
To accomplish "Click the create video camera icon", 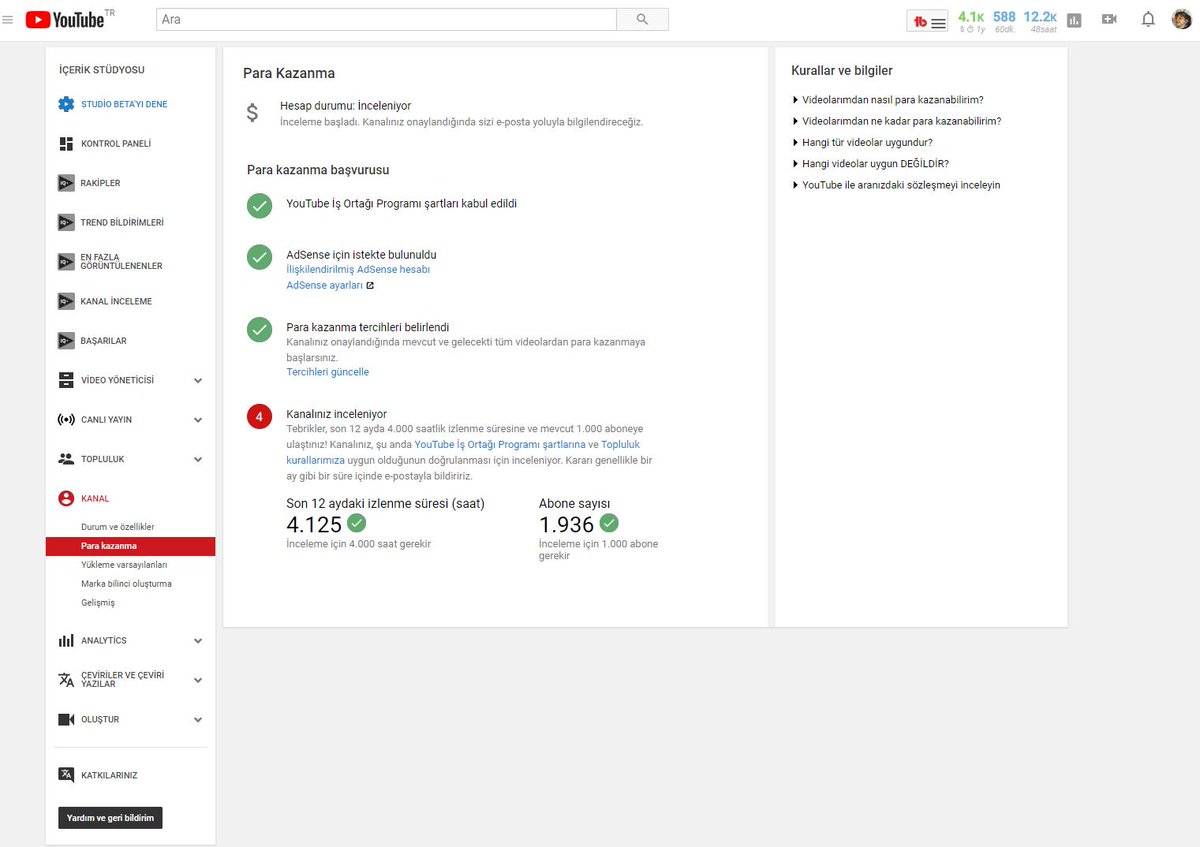I will (x=1109, y=19).
